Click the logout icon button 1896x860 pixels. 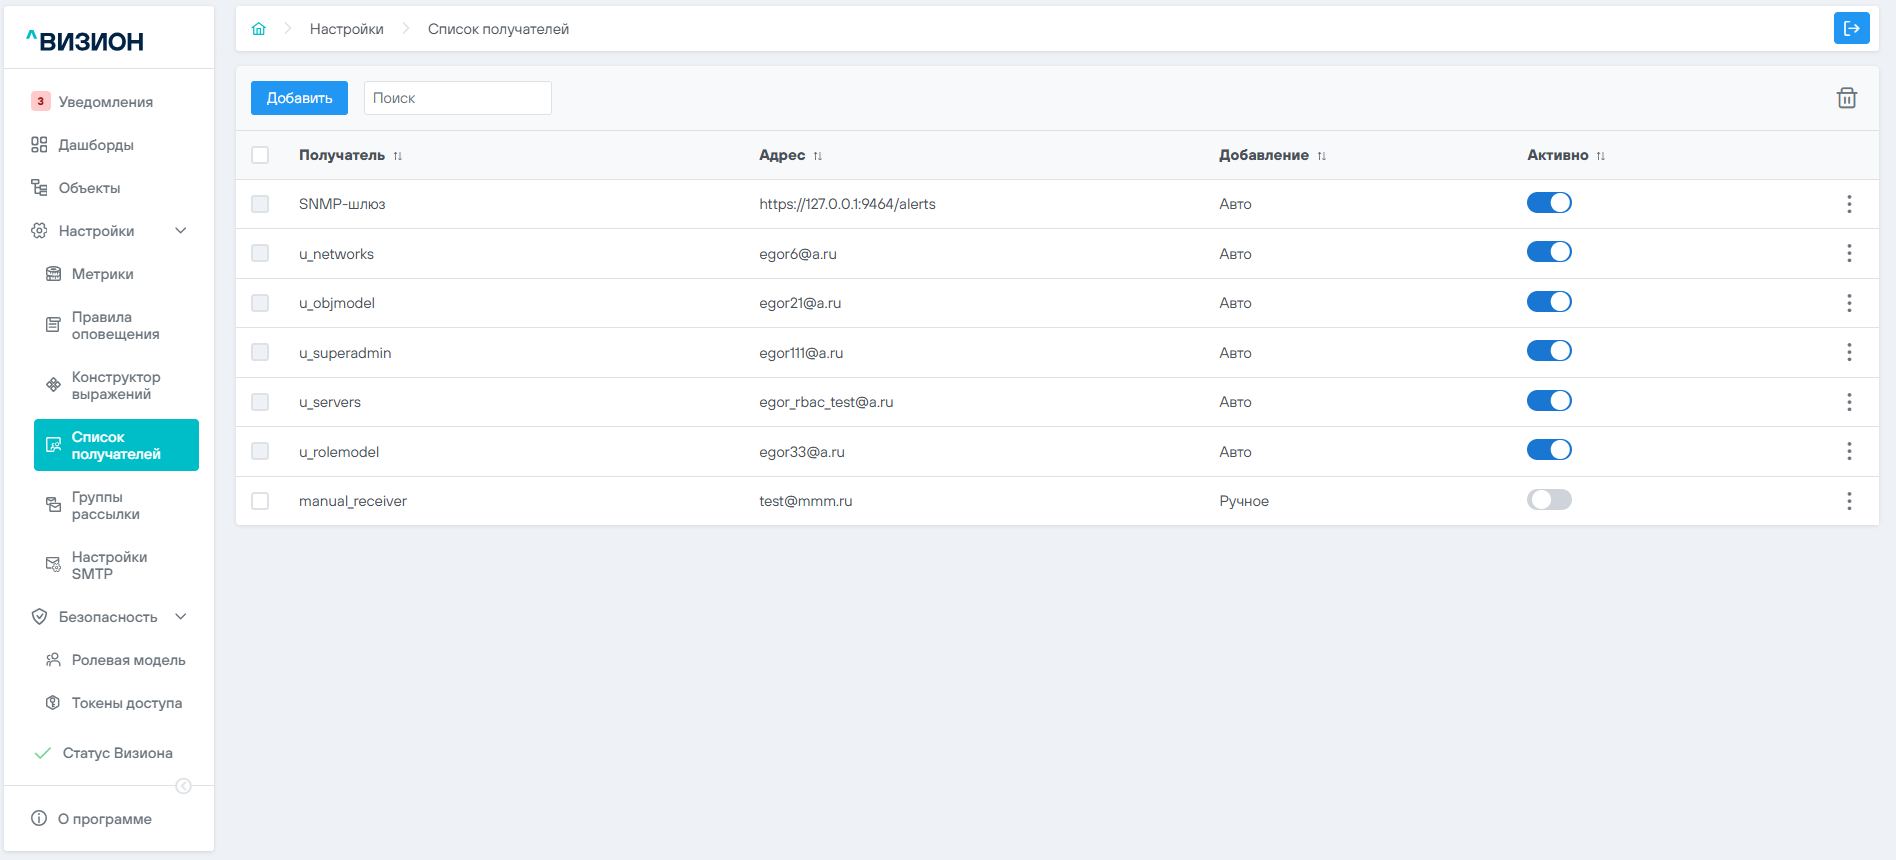(1851, 28)
